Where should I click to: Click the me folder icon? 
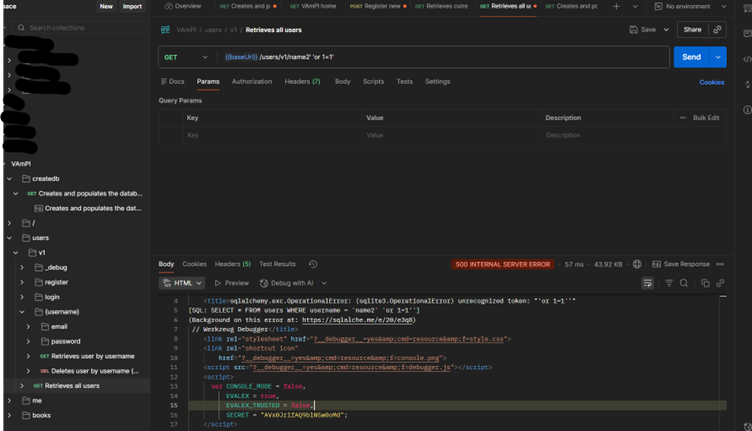(26, 401)
